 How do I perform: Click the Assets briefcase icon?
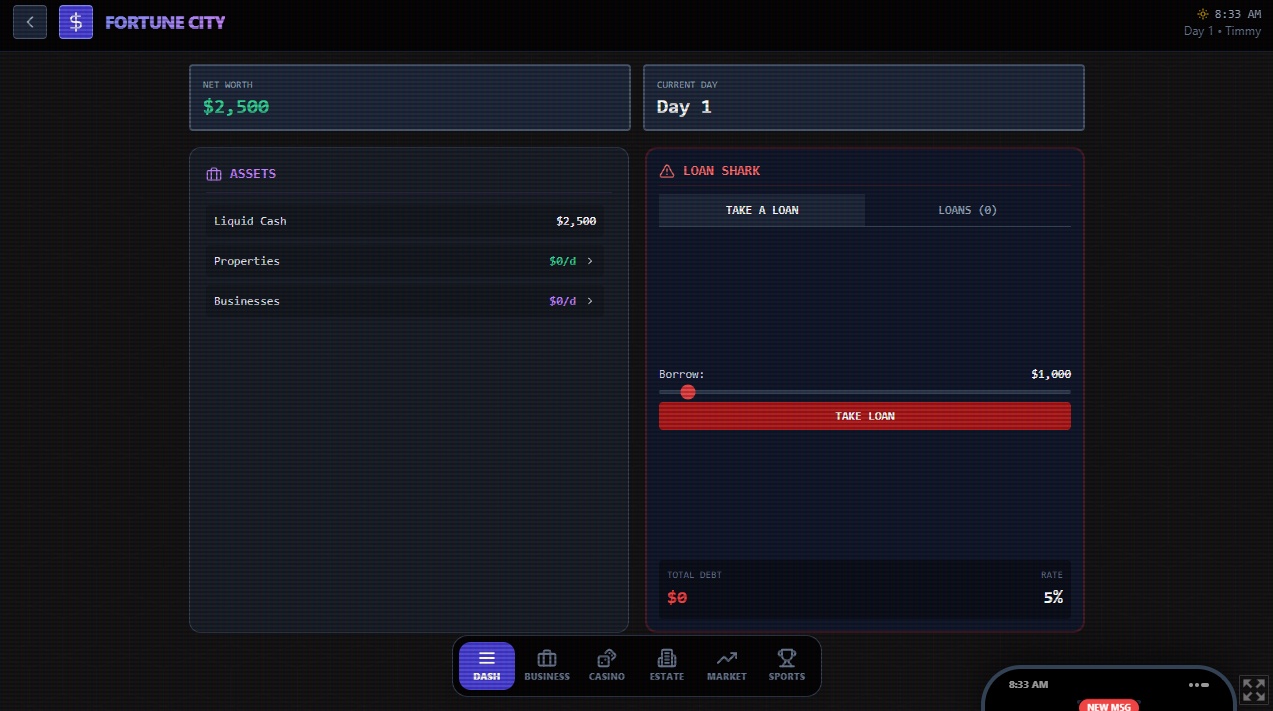click(214, 174)
